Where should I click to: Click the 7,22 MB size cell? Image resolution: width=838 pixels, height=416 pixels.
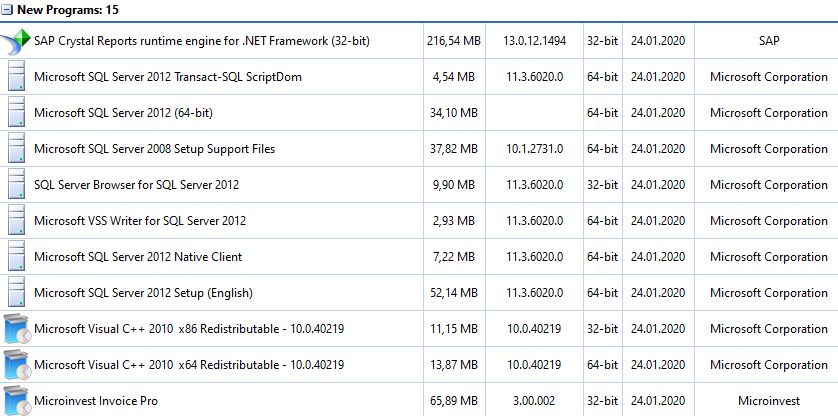point(454,257)
